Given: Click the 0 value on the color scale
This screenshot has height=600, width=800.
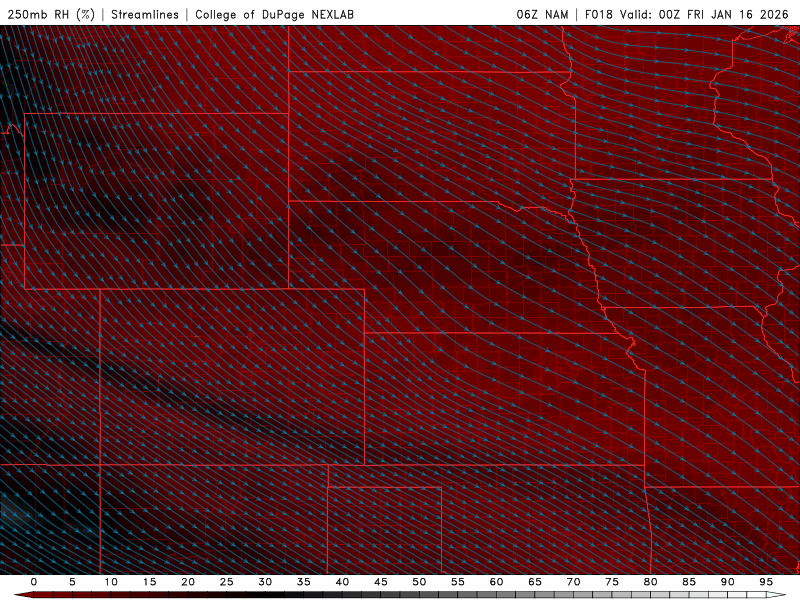Looking at the screenshot, I should pyautogui.click(x=34, y=582).
